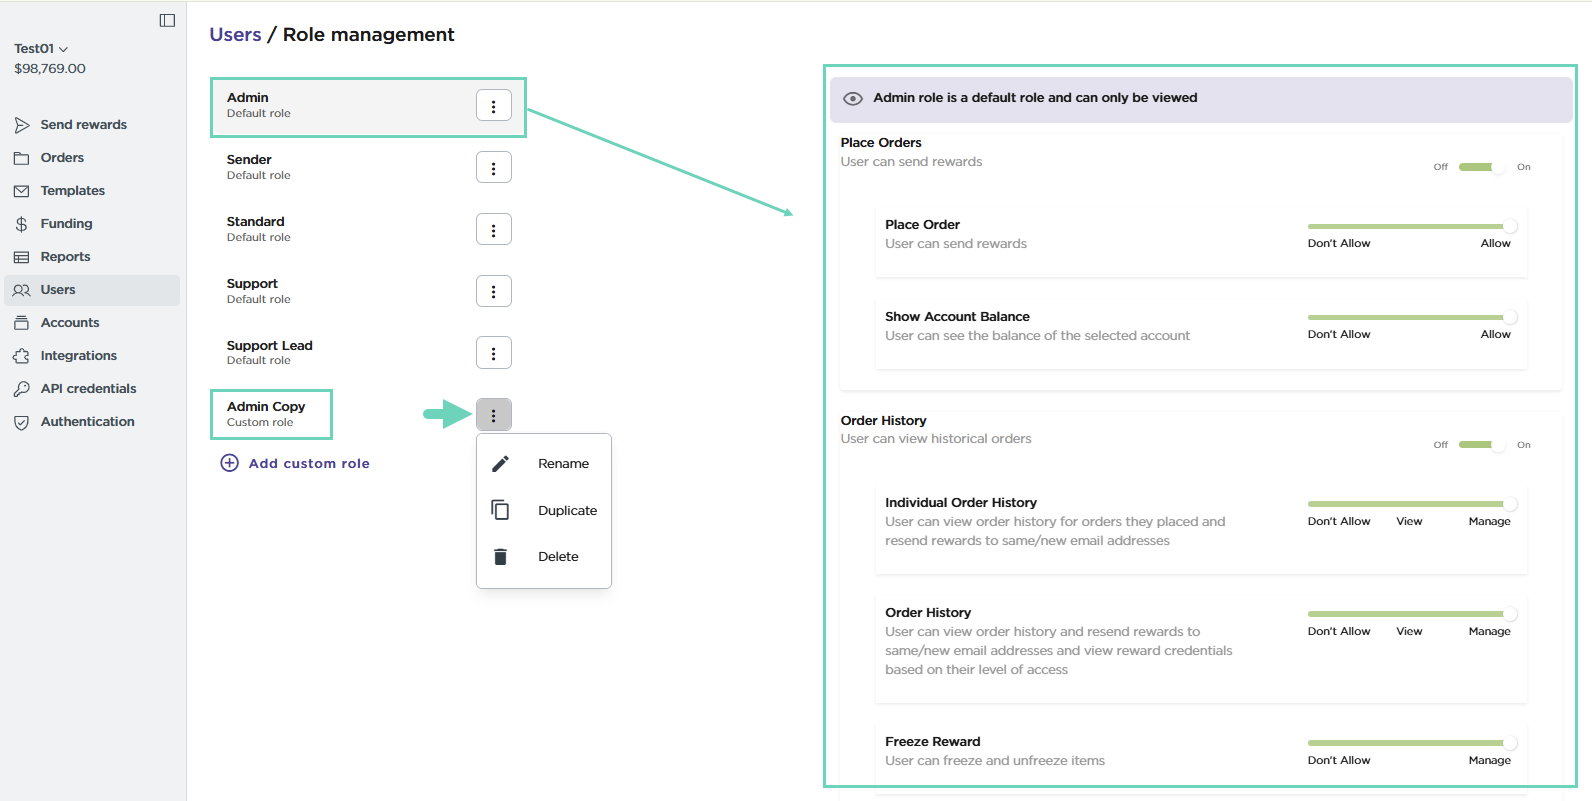The image size is (1592, 801).
Task: Click the API credentials key icon
Action: [21, 389]
